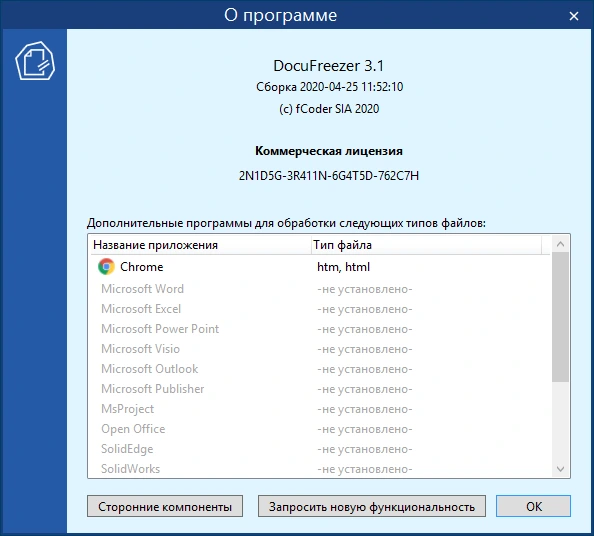
Task: Select the SolidWorks list entry
Action: [320, 469]
